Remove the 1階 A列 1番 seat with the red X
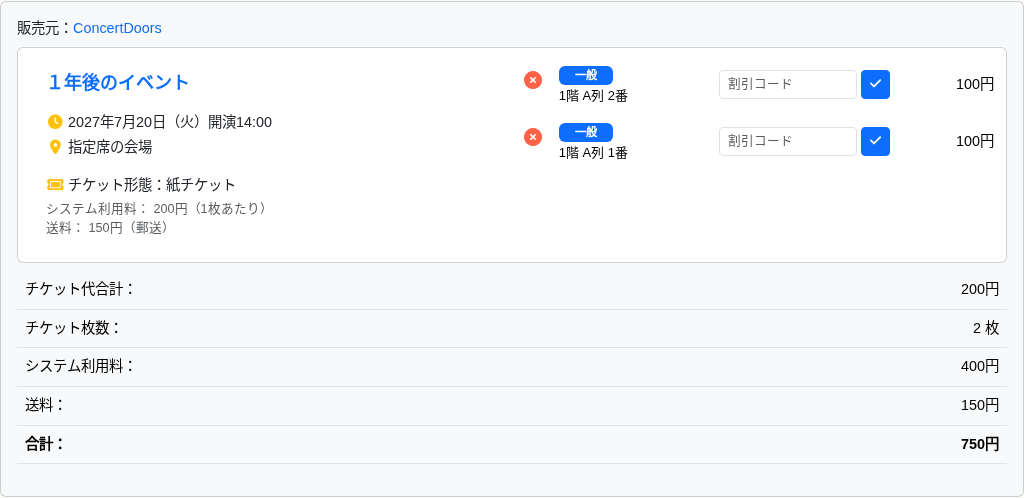This screenshot has width=1024, height=498. (x=533, y=137)
